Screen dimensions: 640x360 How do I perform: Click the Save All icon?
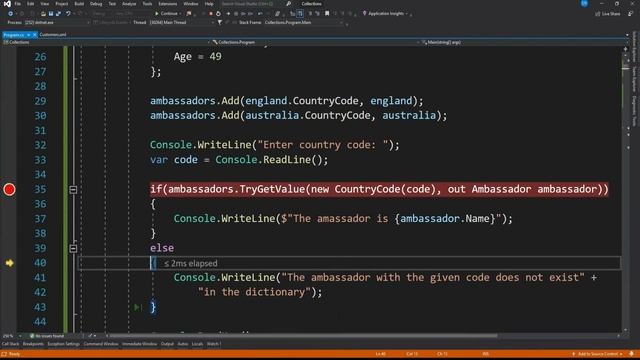point(58,13)
